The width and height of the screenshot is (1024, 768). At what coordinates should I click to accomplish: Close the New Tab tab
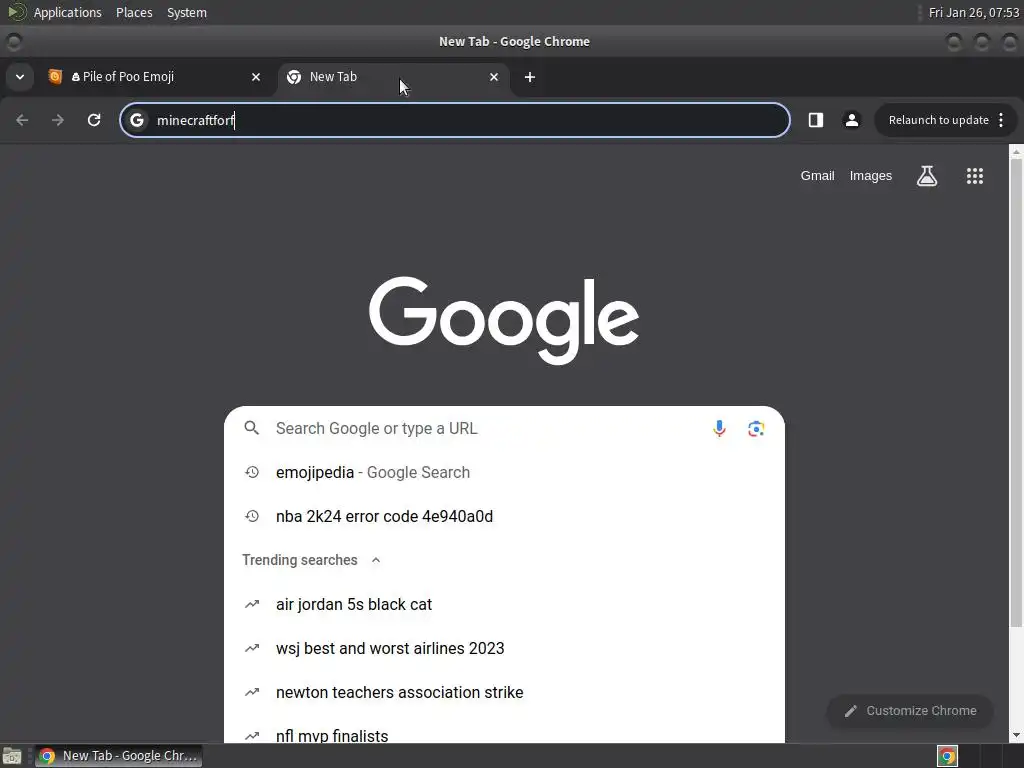pos(494,77)
